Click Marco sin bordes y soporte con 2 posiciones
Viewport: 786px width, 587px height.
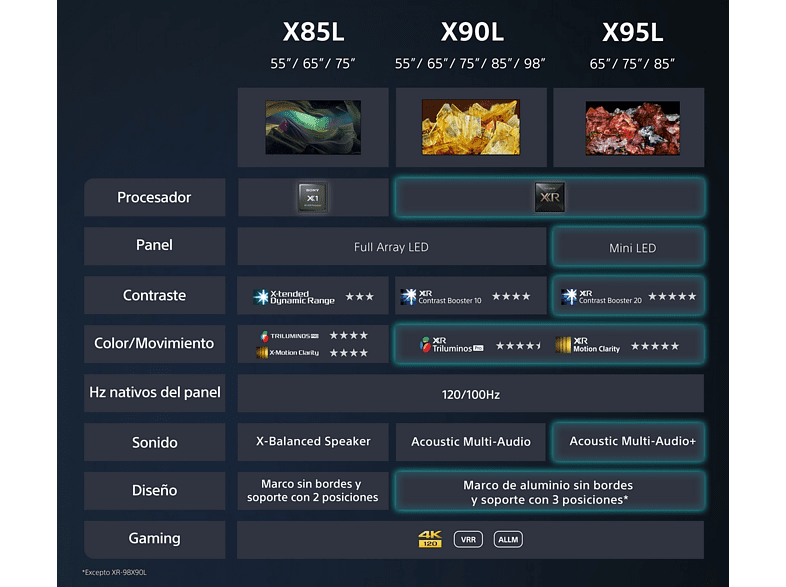point(313,491)
